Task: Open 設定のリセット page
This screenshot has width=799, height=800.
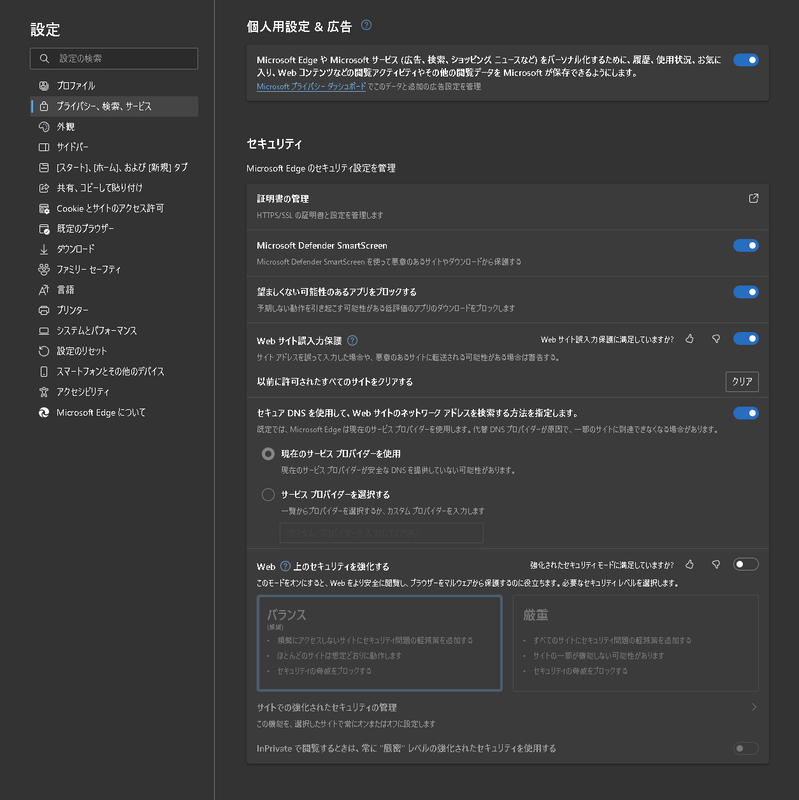Action: [x=114, y=351]
